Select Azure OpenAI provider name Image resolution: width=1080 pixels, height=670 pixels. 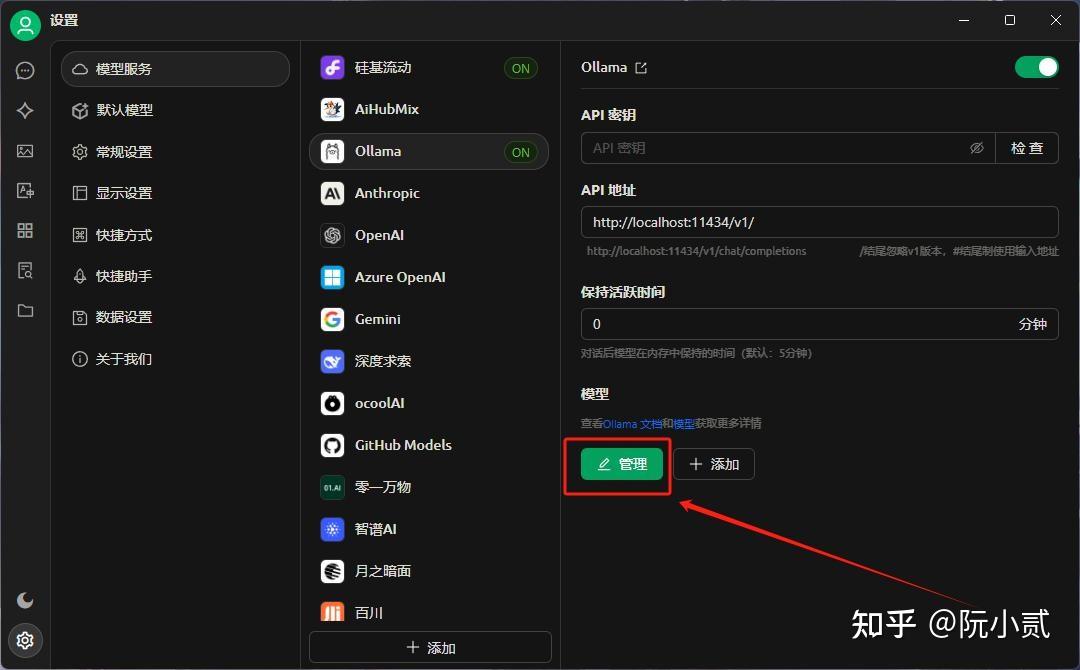[x=400, y=278]
